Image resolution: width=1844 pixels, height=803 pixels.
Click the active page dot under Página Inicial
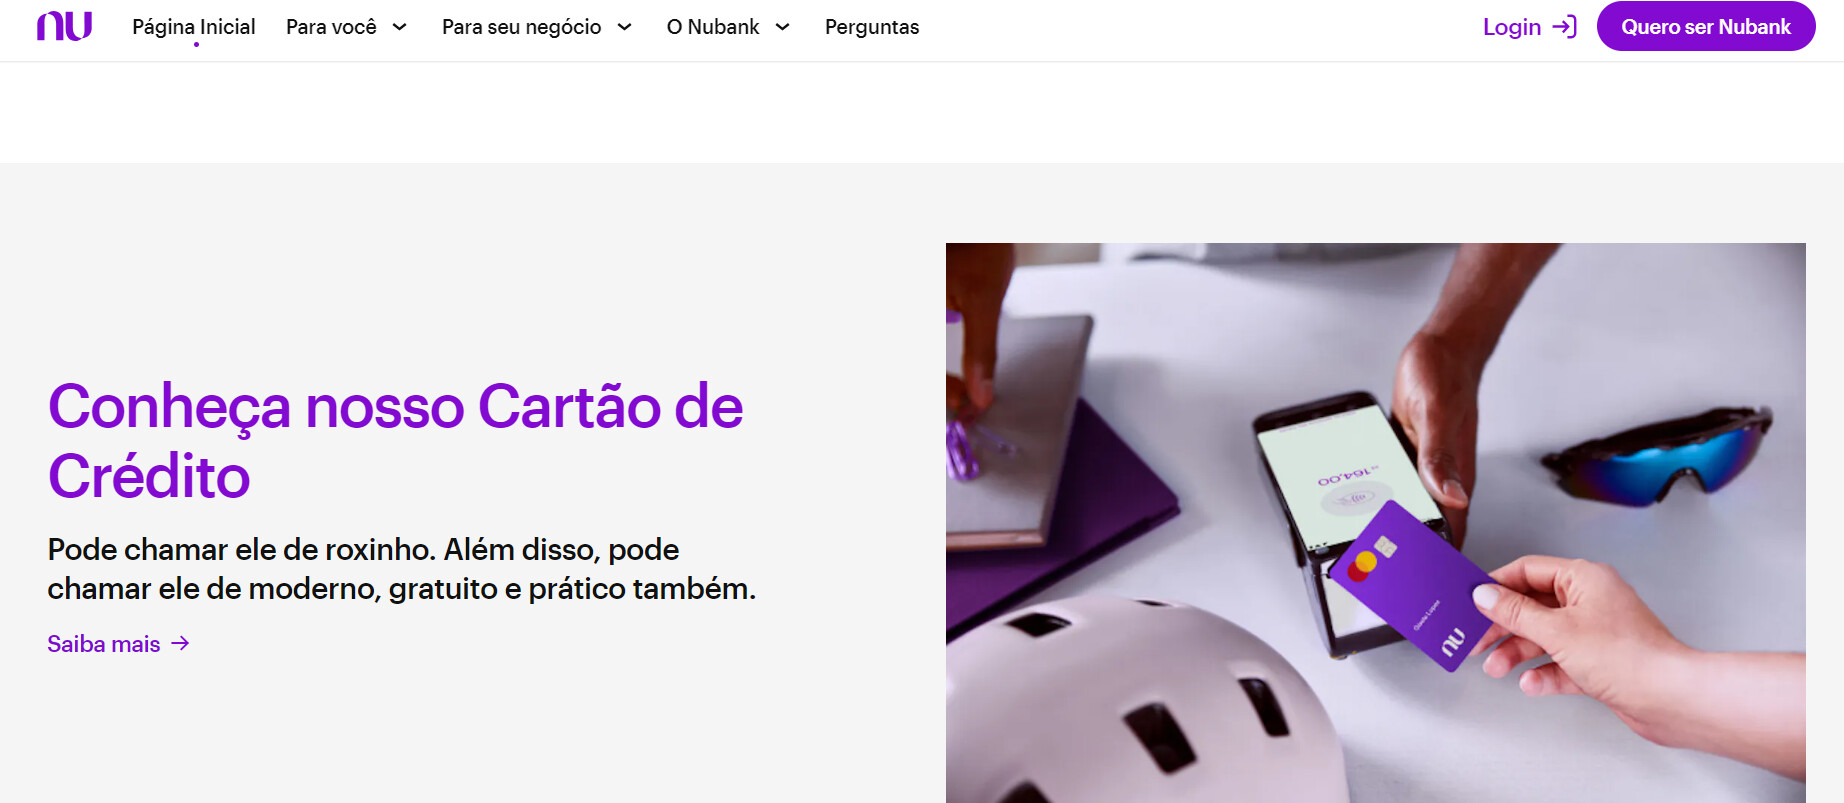click(x=196, y=45)
